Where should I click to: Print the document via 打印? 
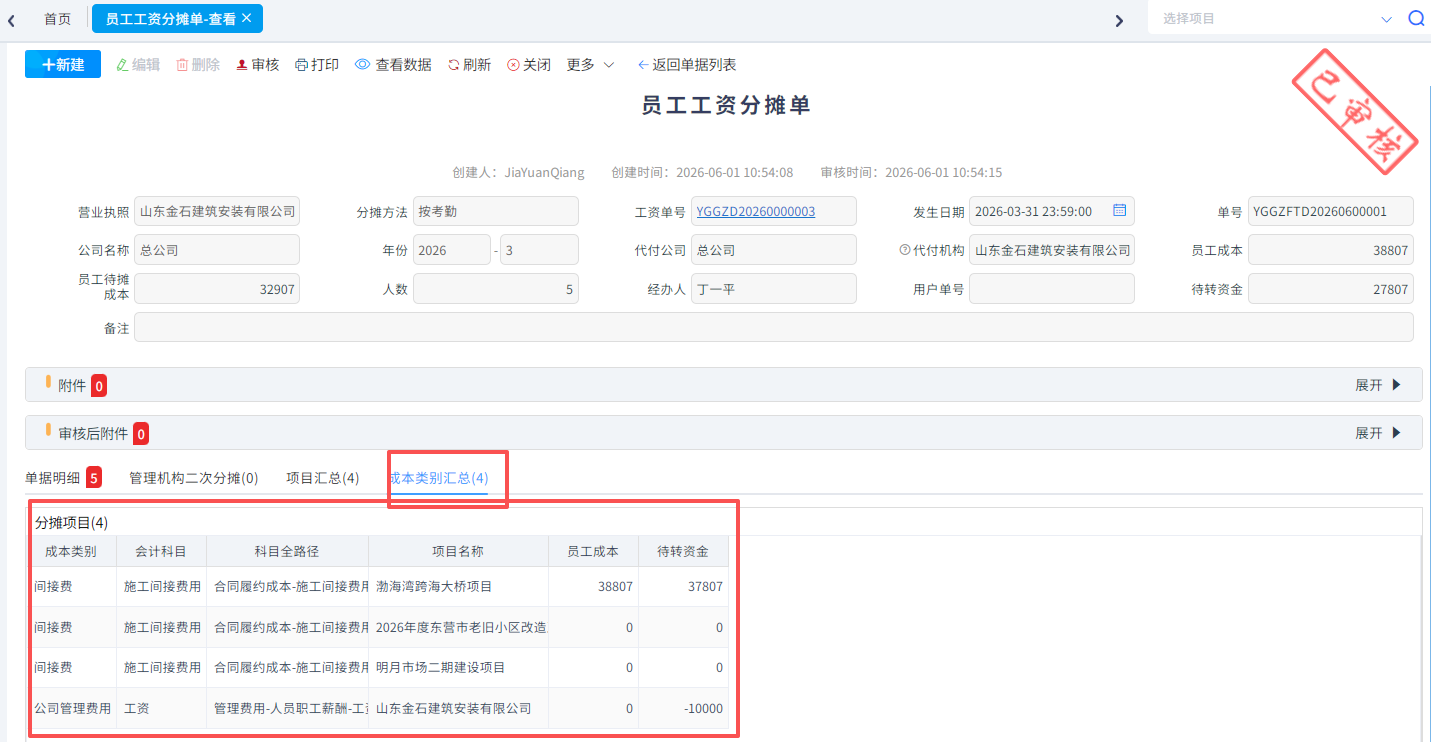(317, 64)
